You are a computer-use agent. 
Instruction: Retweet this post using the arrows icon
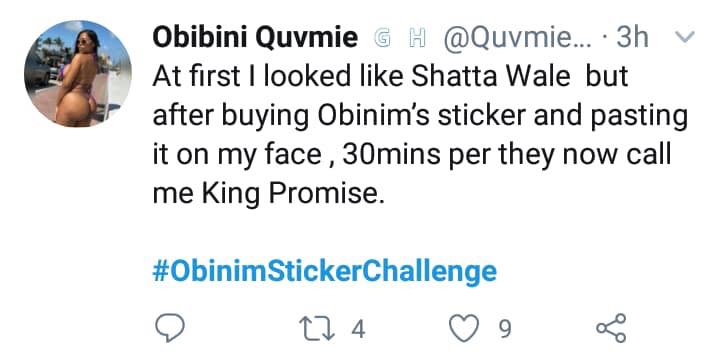pyautogui.click(x=316, y=329)
